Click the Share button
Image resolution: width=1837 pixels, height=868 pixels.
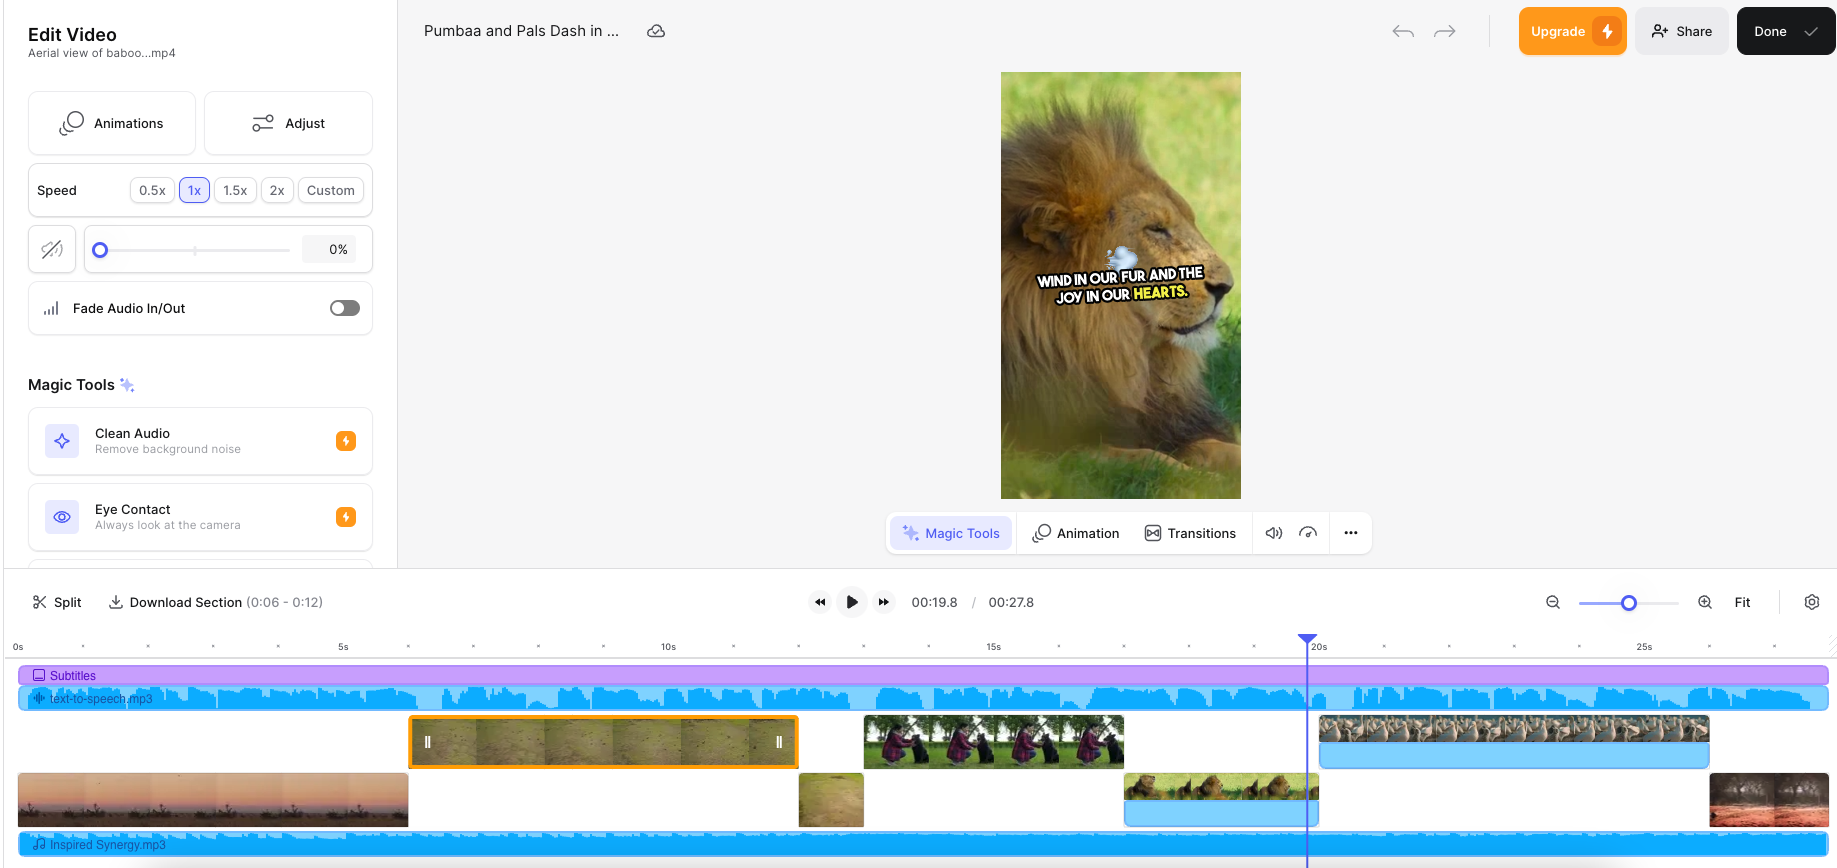[1681, 32]
